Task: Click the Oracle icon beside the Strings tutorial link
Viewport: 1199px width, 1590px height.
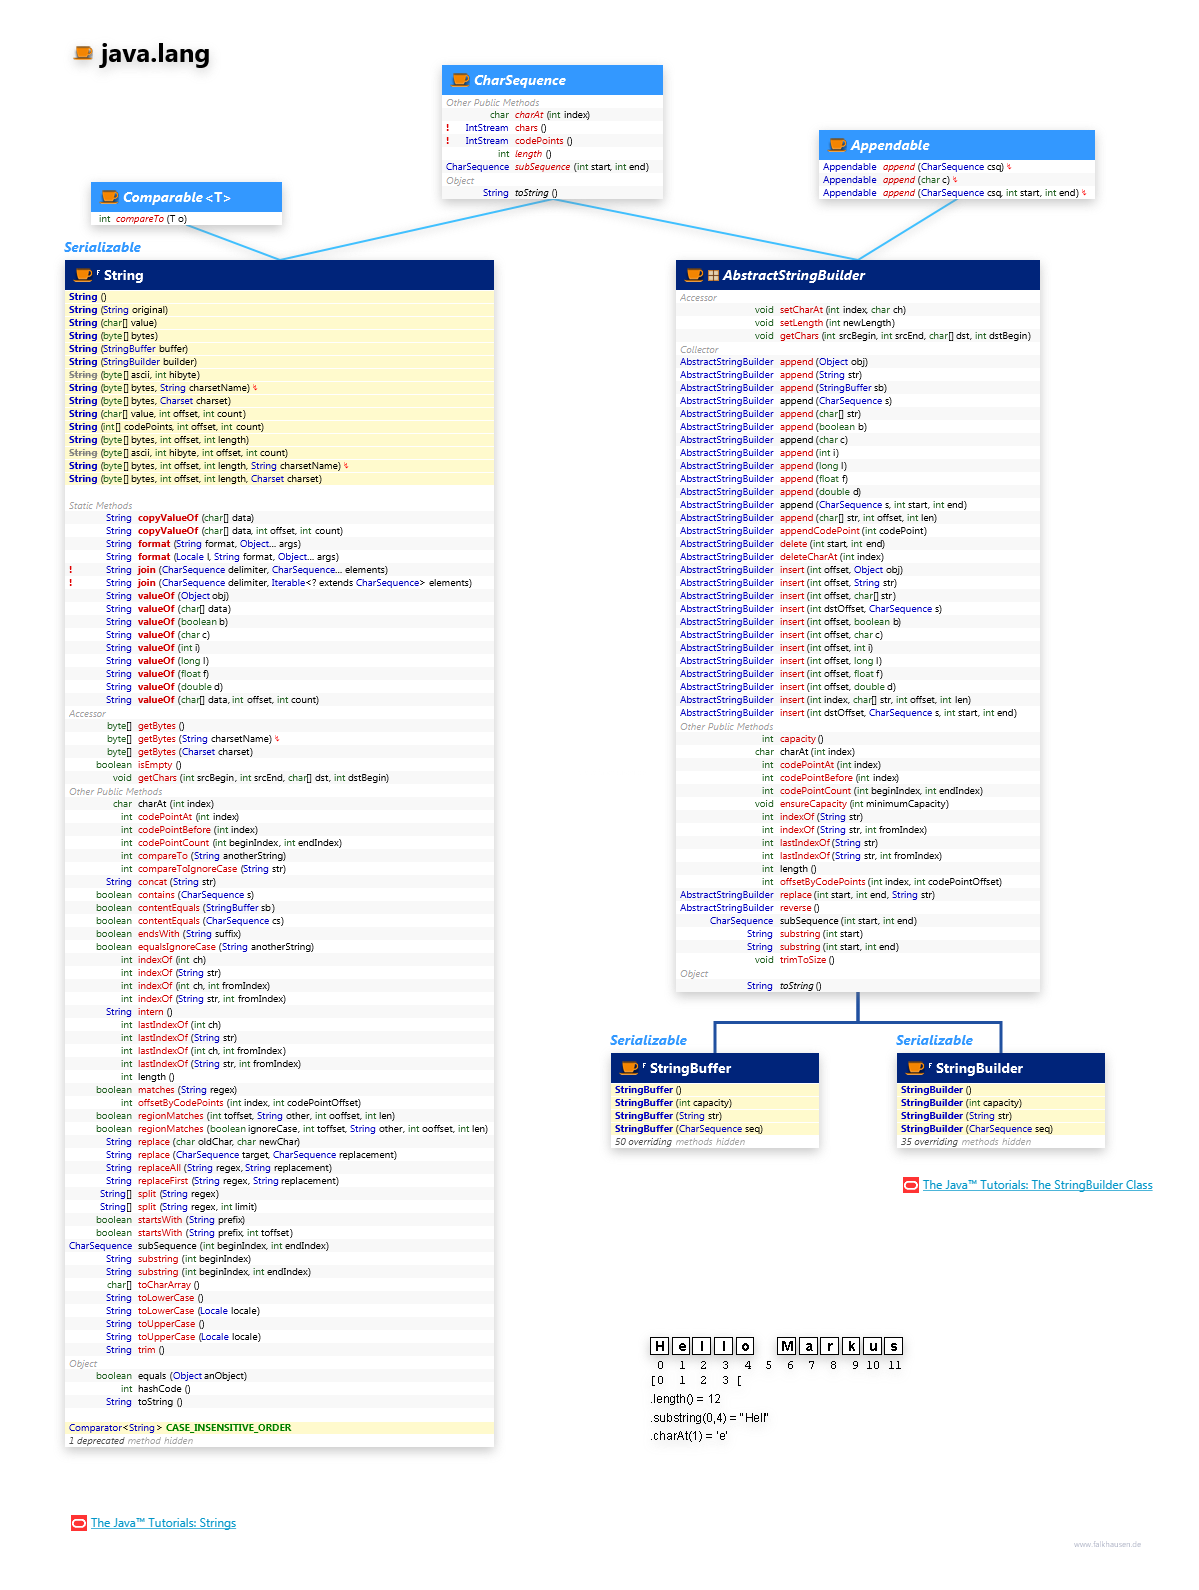Action: click(78, 1523)
